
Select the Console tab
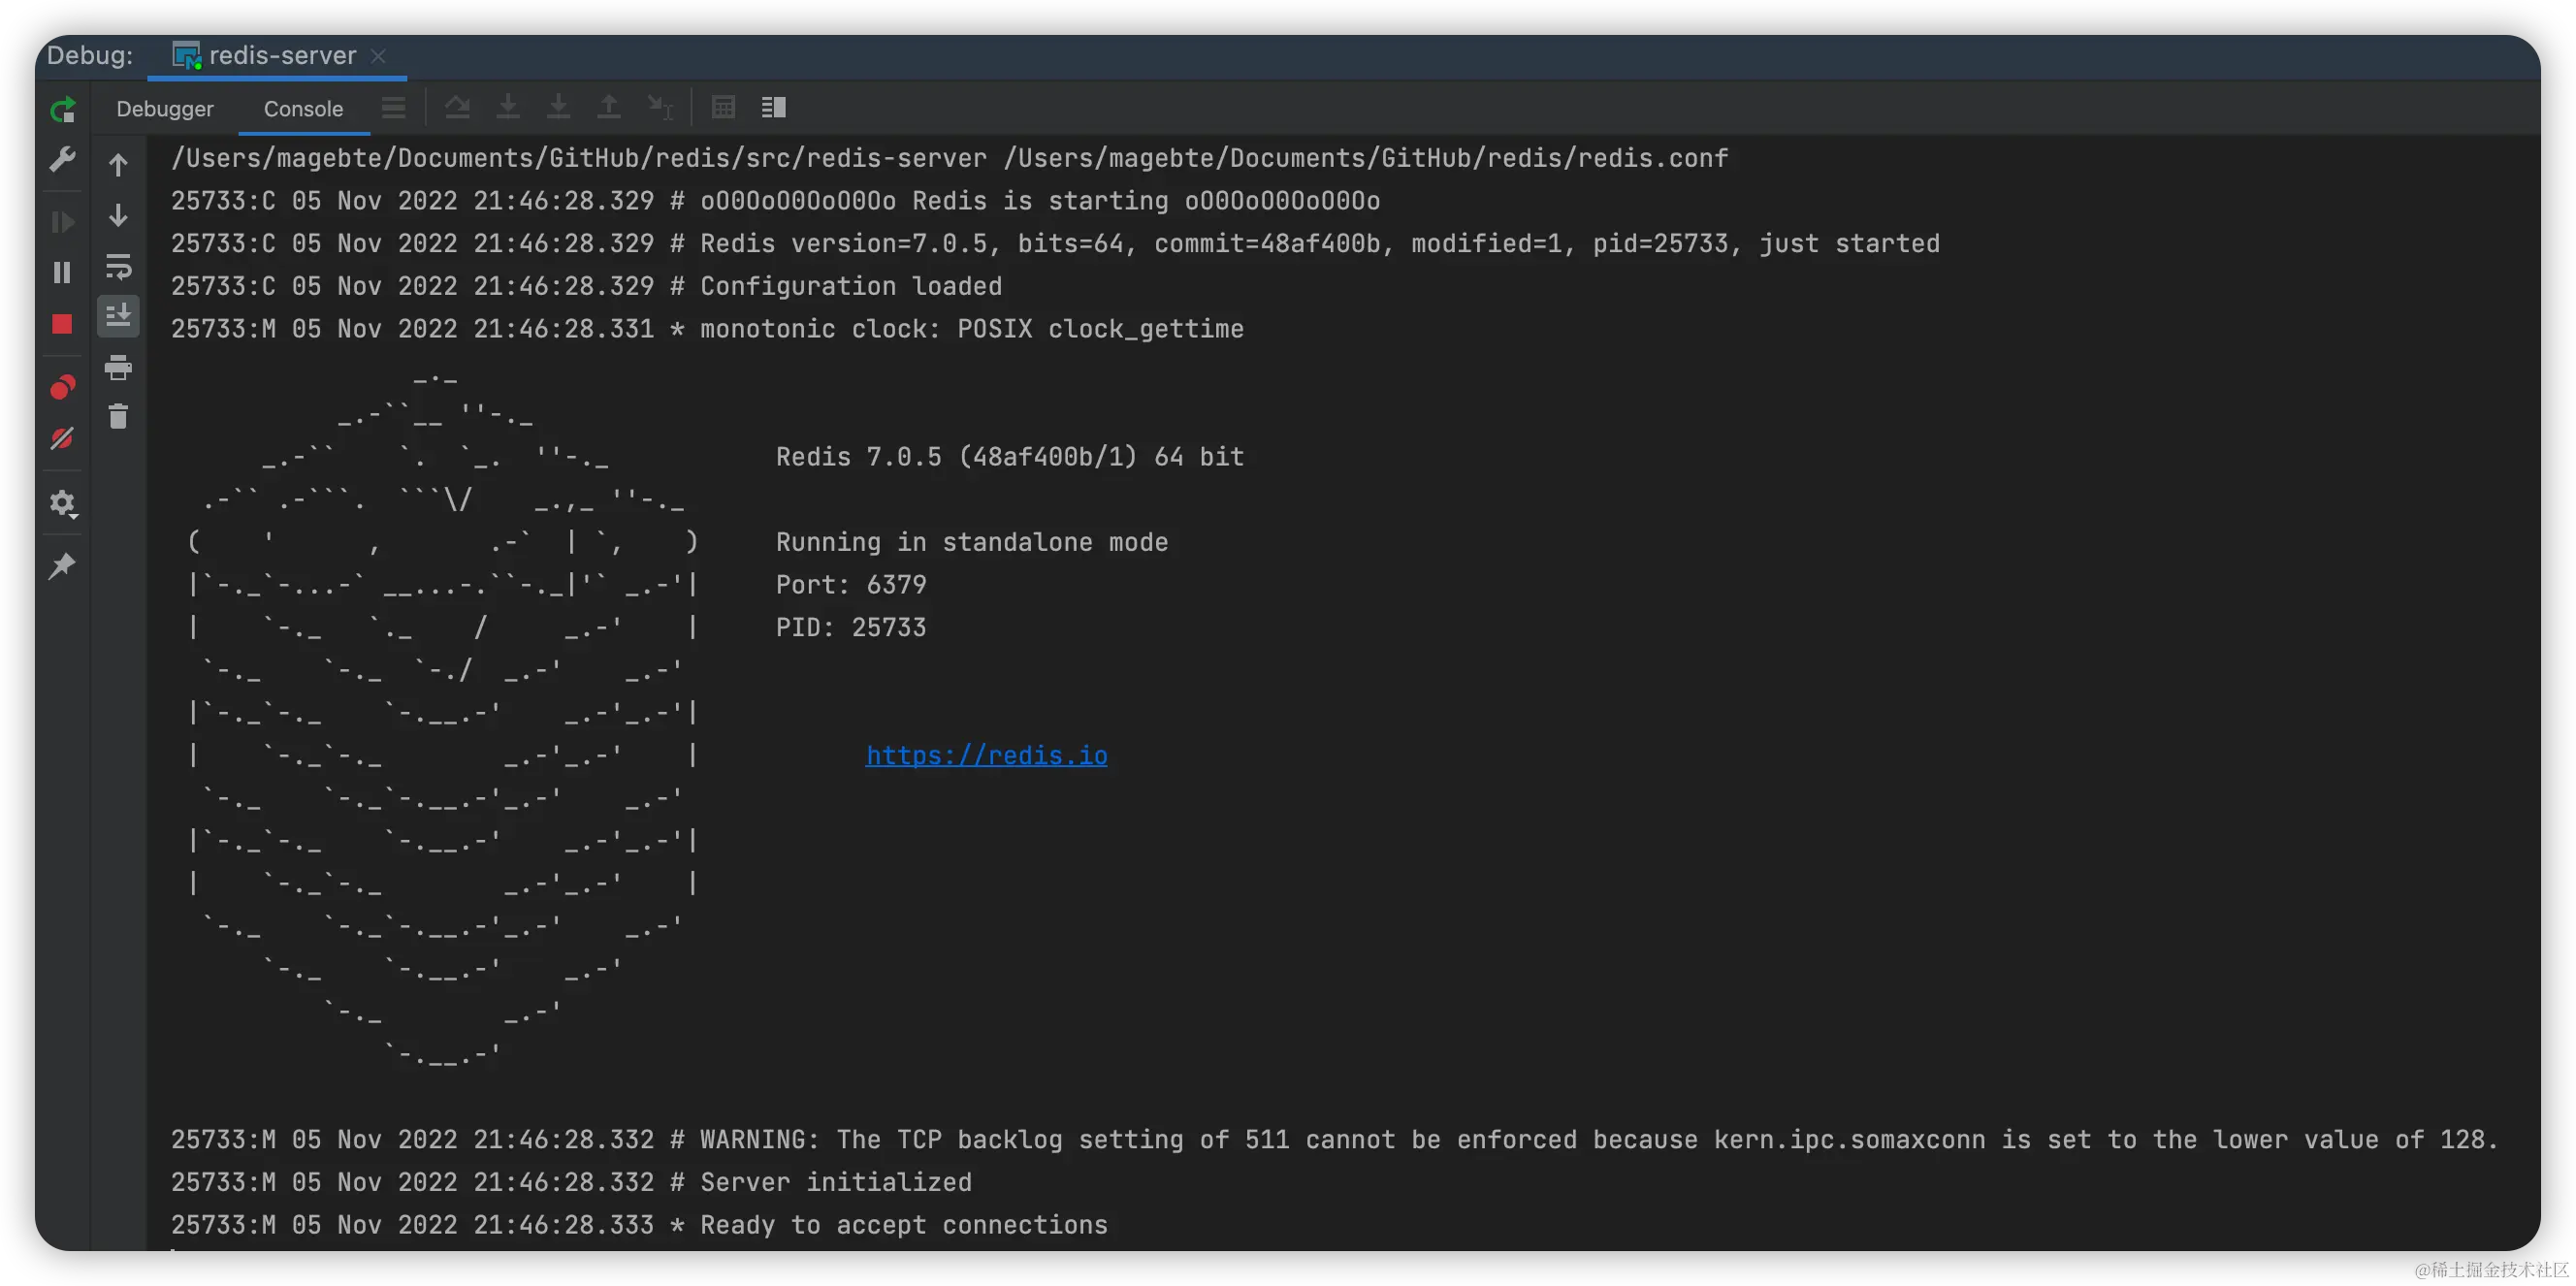tap(303, 109)
